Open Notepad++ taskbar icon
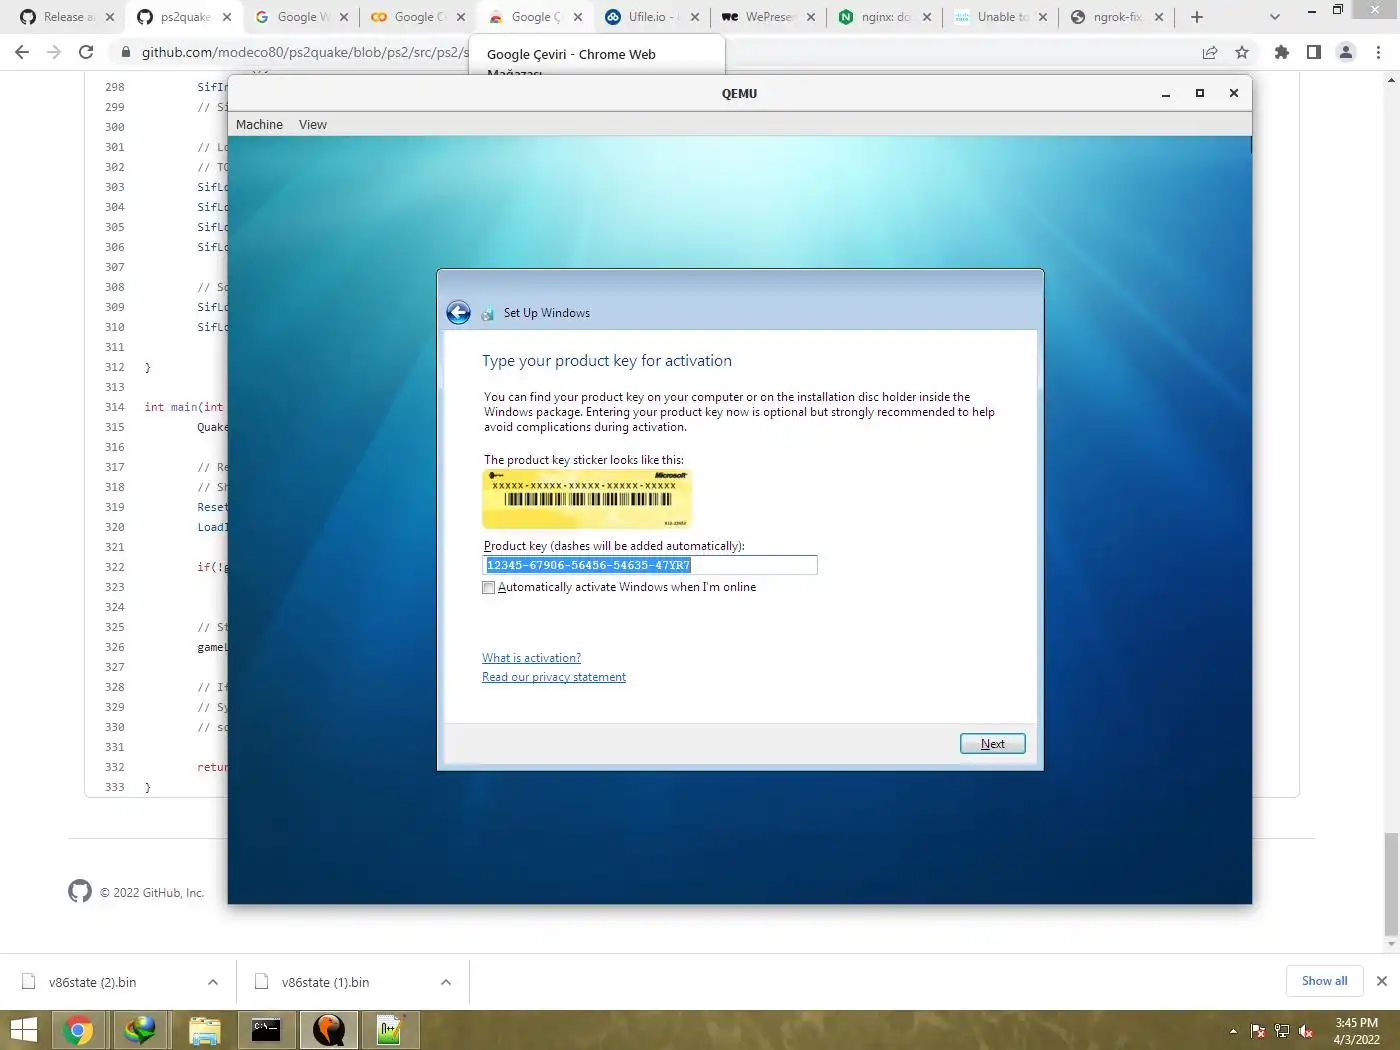 click(391, 1030)
